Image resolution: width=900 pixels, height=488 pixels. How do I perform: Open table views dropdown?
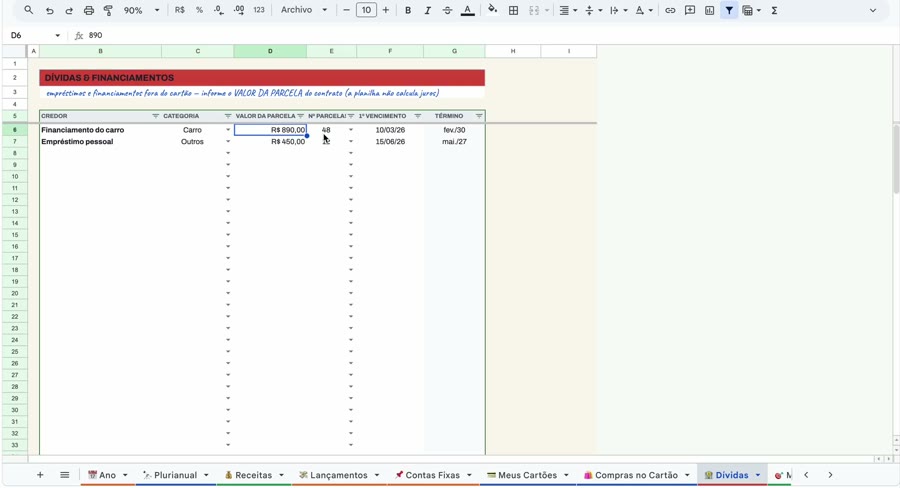click(751, 10)
